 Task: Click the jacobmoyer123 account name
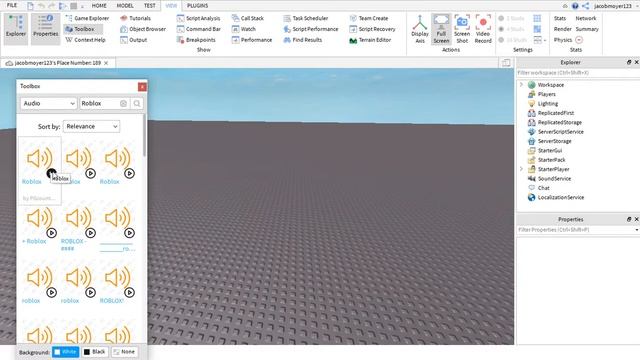[613, 6]
